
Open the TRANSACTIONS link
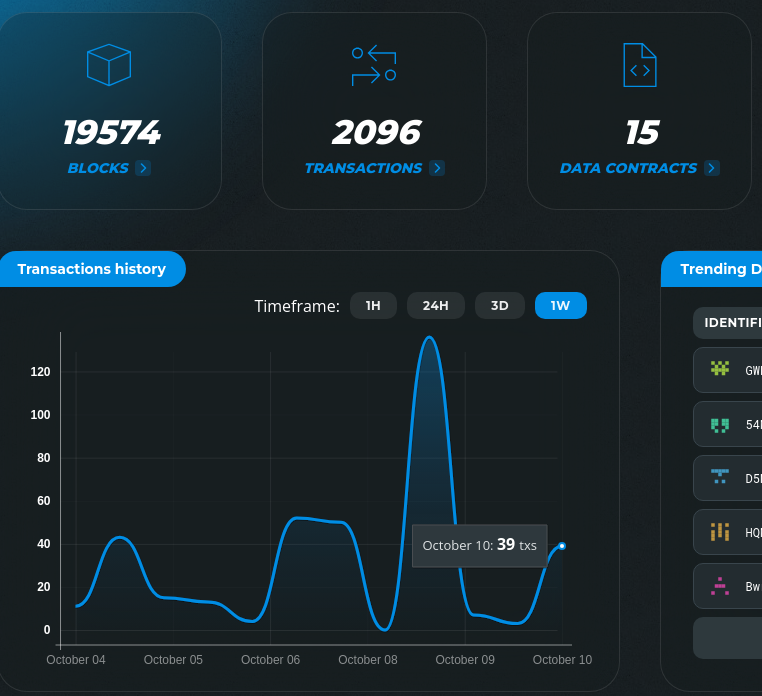click(x=363, y=168)
